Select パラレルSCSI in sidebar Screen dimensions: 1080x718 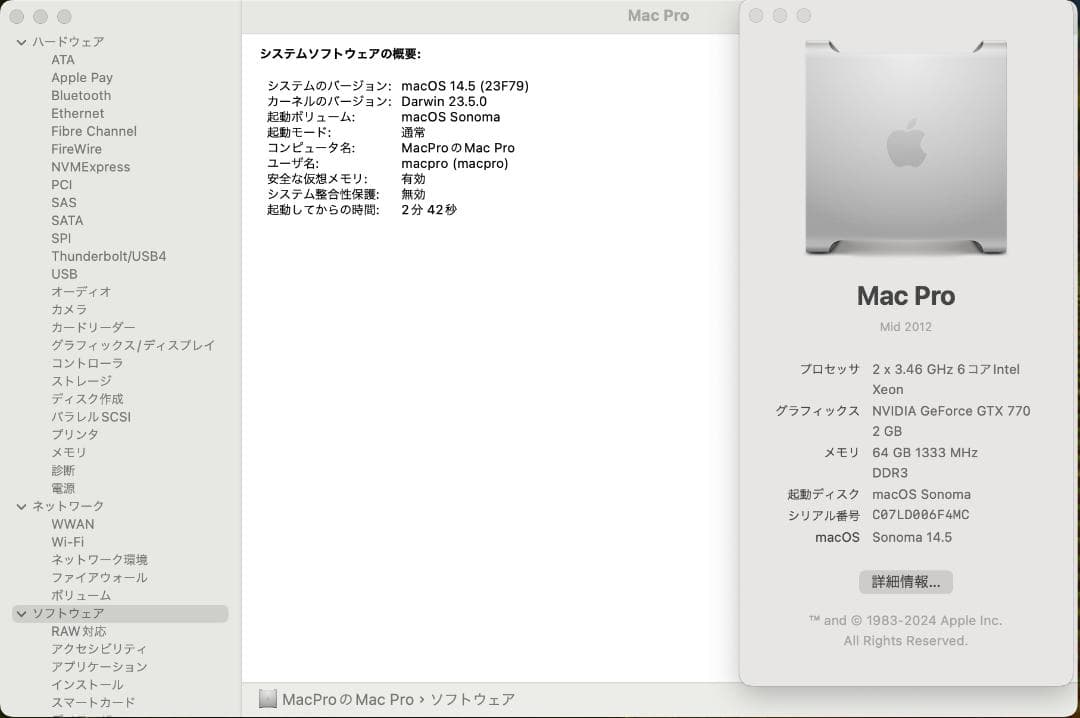(91, 418)
